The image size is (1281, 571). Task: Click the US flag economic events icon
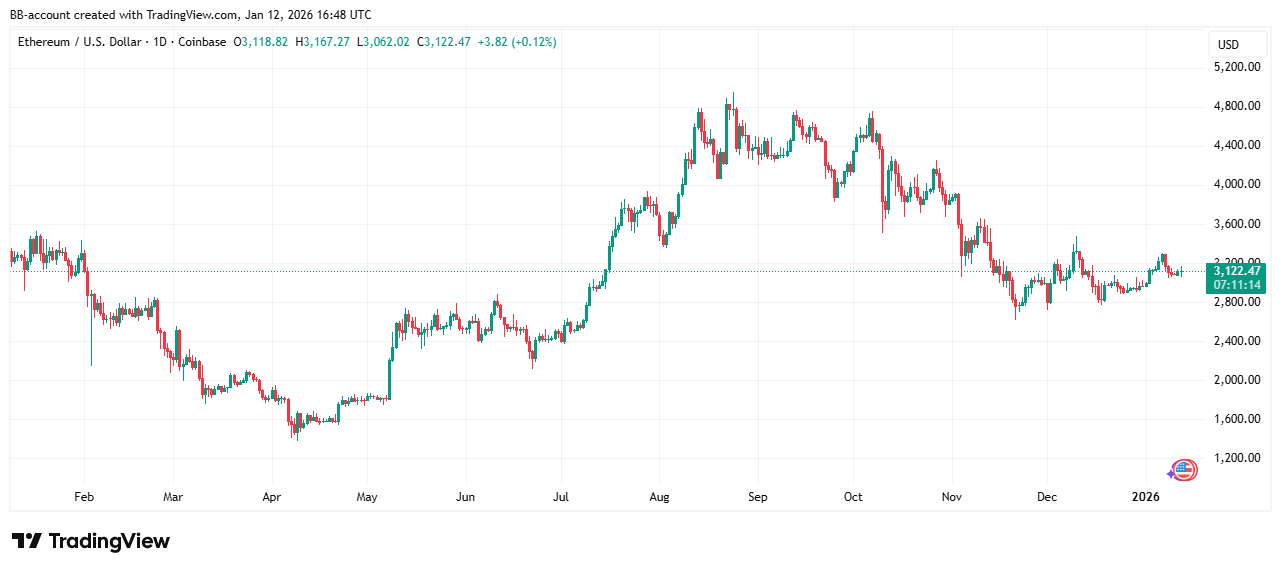[1184, 469]
